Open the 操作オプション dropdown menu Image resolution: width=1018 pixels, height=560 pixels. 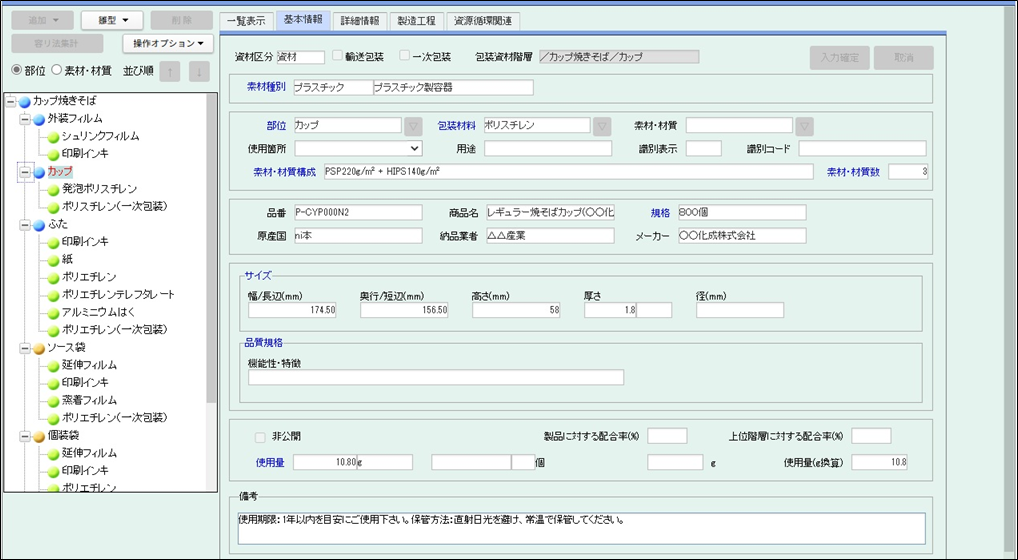pyautogui.click(x=167, y=43)
